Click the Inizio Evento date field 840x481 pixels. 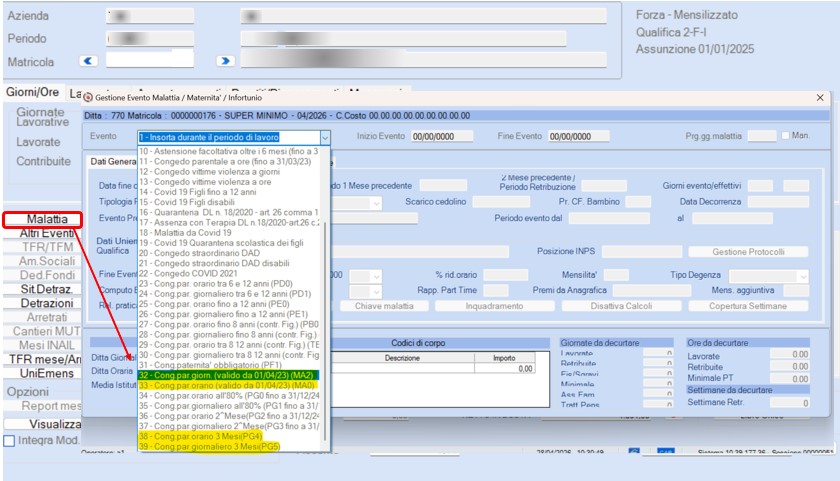point(442,136)
